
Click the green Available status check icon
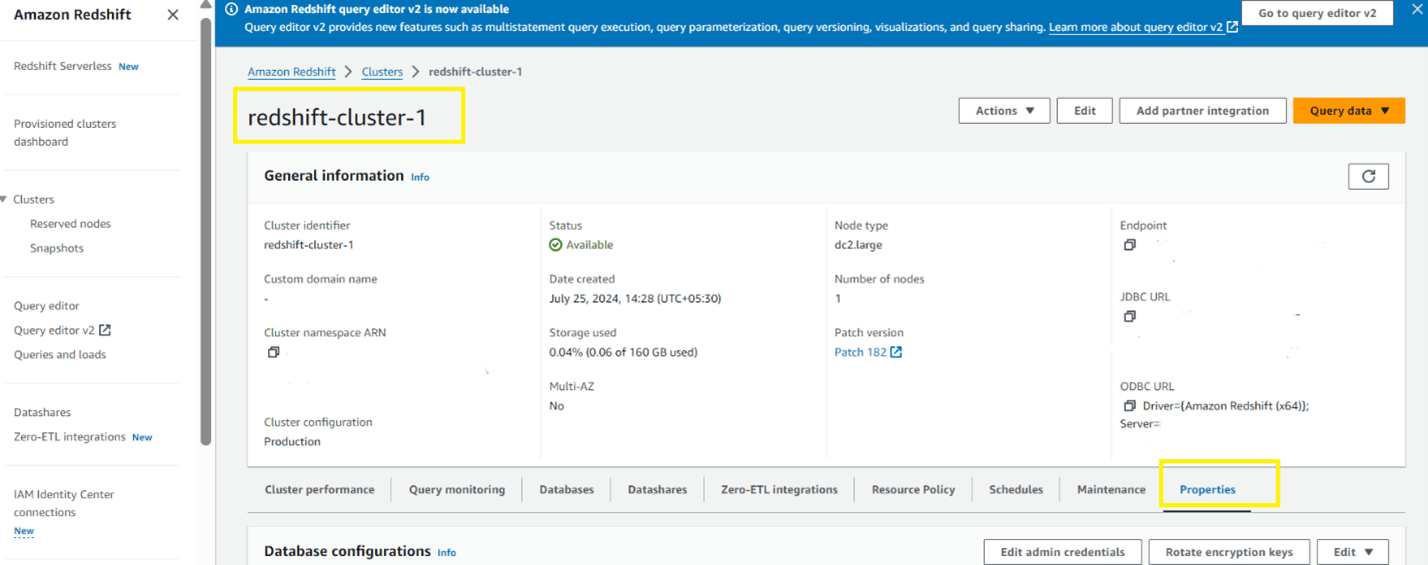[x=556, y=245]
